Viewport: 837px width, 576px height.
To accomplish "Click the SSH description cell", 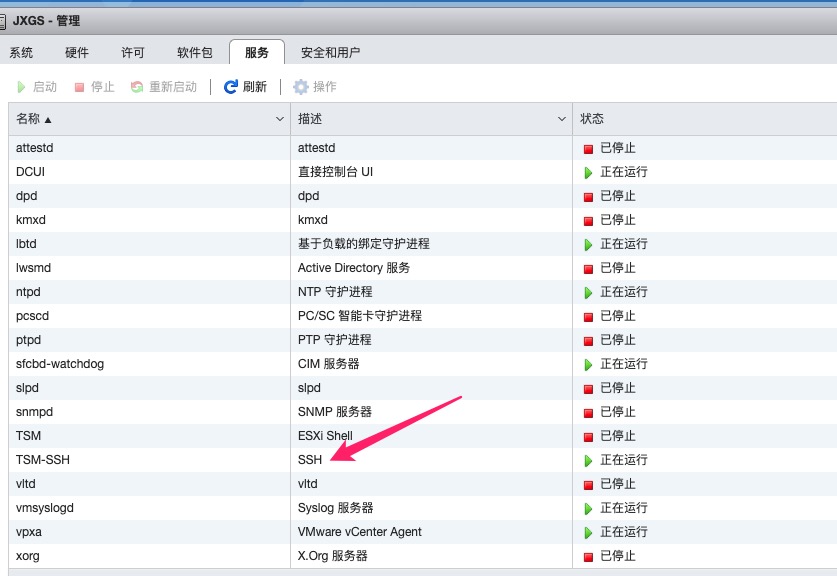I will click(310, 460).
